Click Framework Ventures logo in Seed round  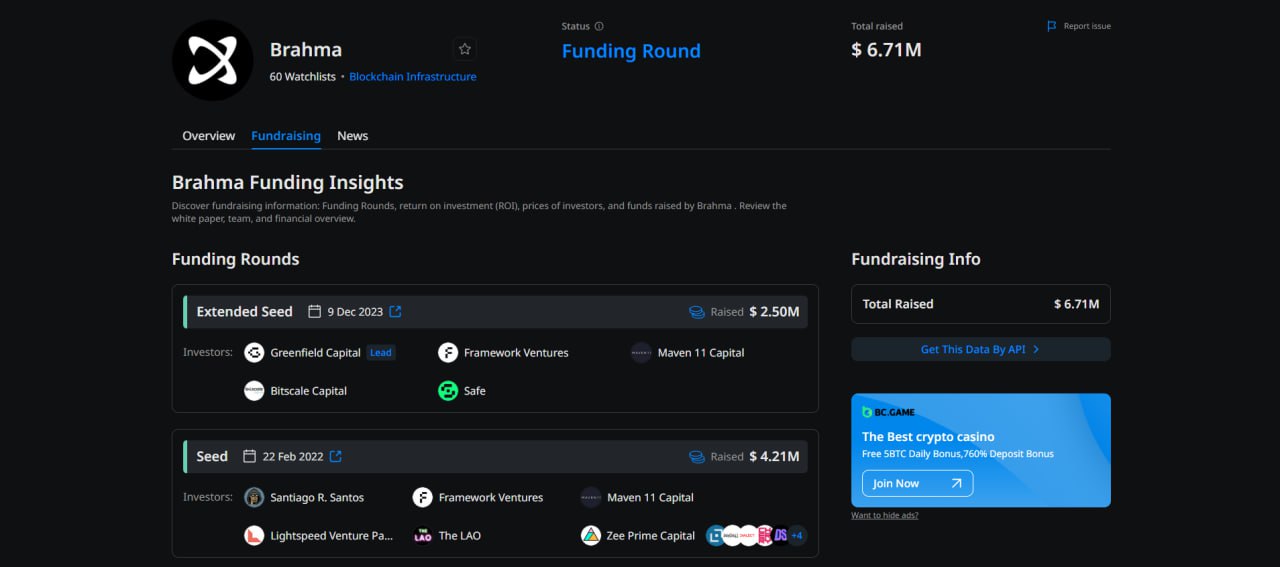click(x=423, y=498)
